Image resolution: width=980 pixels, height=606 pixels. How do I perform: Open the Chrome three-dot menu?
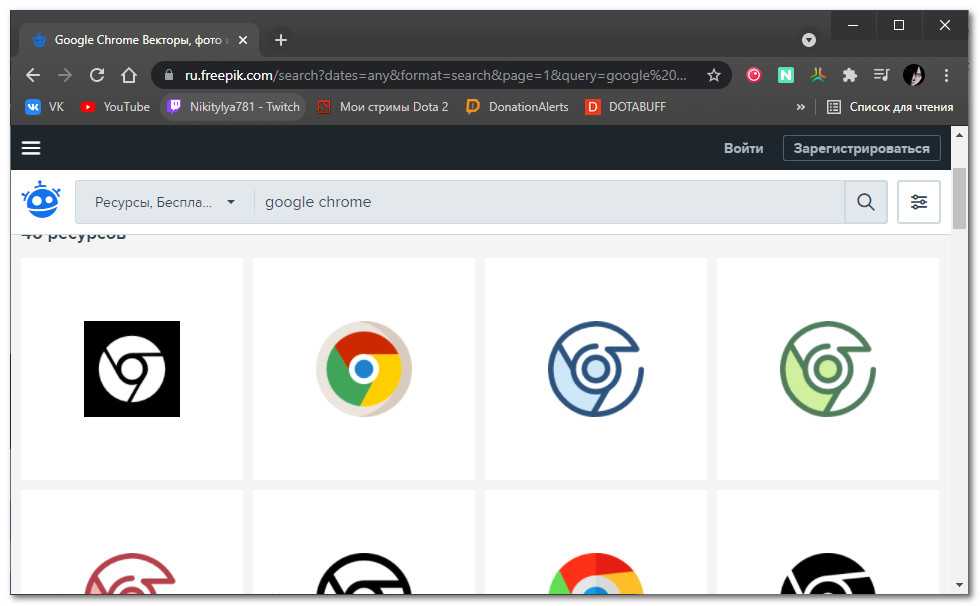point(946,75)
